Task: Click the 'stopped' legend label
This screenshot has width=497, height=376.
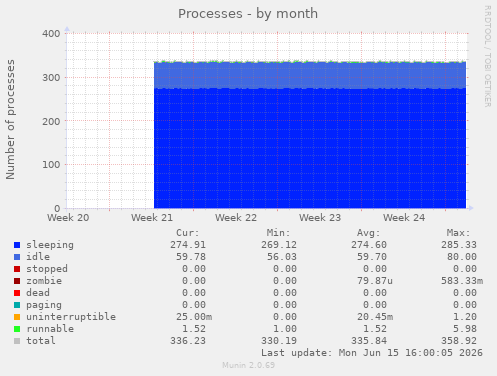Action: 47,269
